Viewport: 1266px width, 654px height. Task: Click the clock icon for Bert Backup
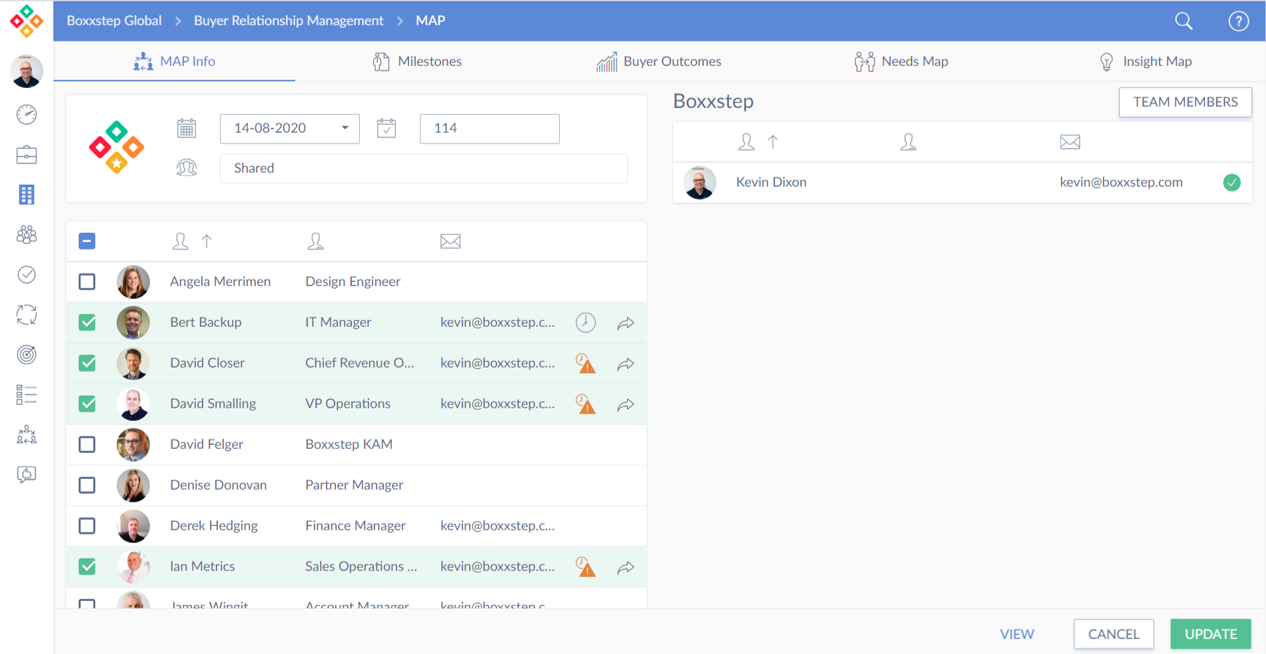tap(586, 322)
